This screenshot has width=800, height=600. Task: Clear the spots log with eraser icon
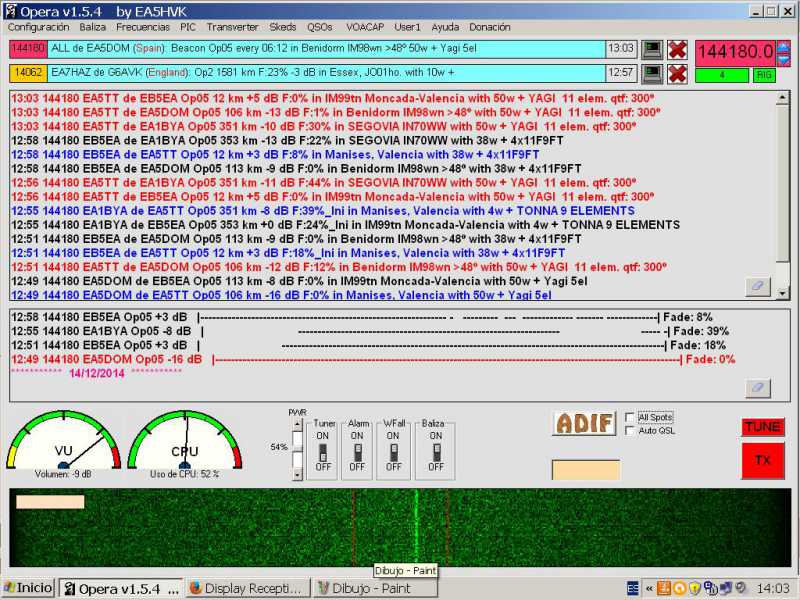click(758, 286)
